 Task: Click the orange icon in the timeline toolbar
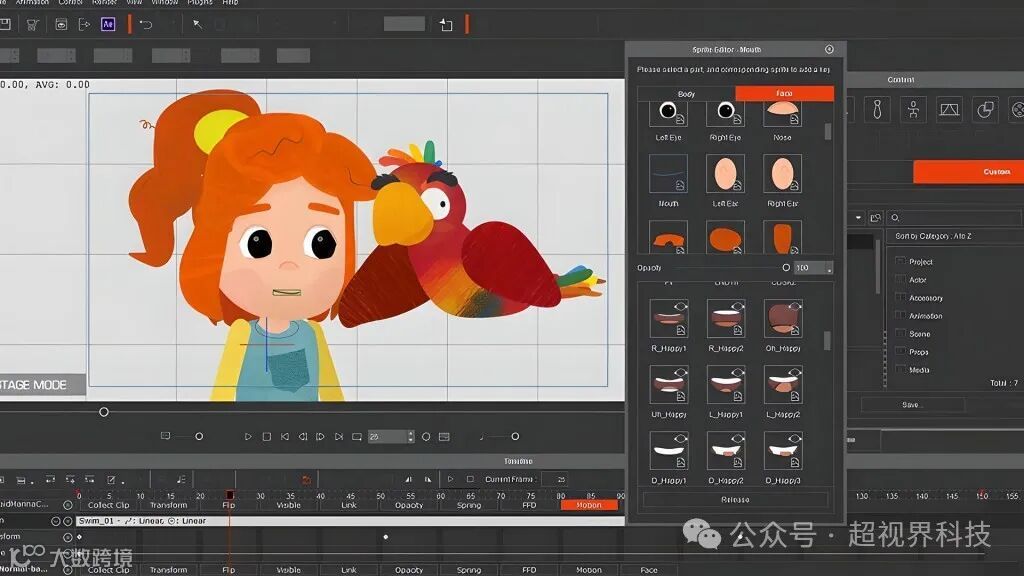pyautogui.click(x=306, y=480)
